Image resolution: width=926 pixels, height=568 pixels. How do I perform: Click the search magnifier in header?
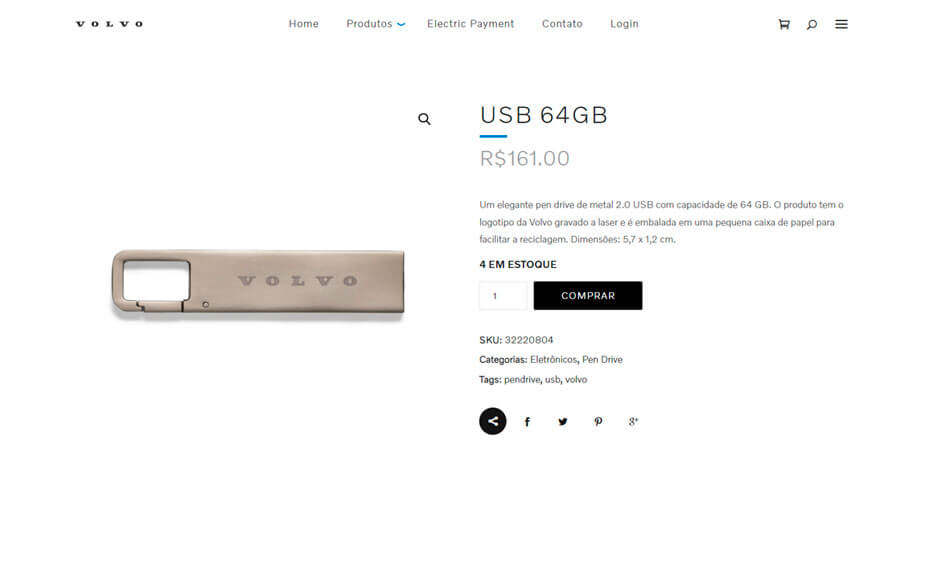[812, 24]
